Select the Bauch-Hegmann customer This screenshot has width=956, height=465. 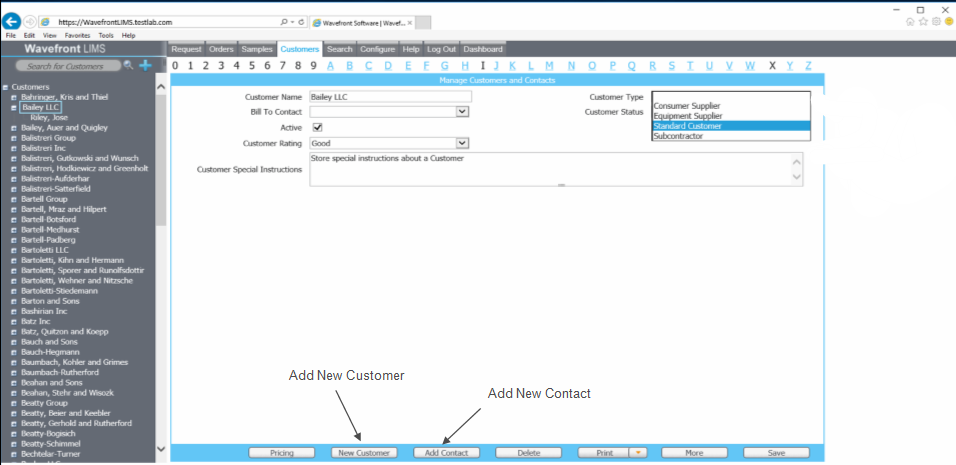[x=48, y=352]
